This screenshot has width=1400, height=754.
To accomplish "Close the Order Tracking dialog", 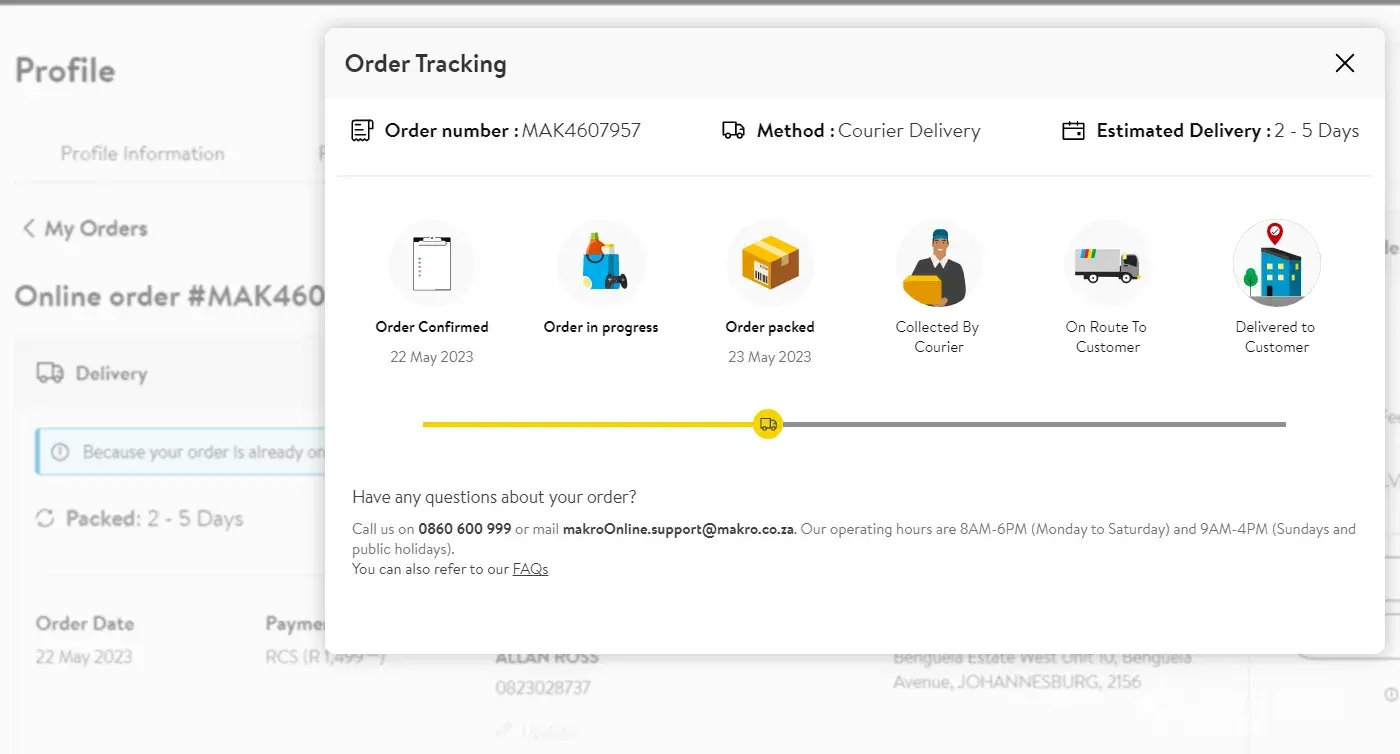I will coord(1345,64).
